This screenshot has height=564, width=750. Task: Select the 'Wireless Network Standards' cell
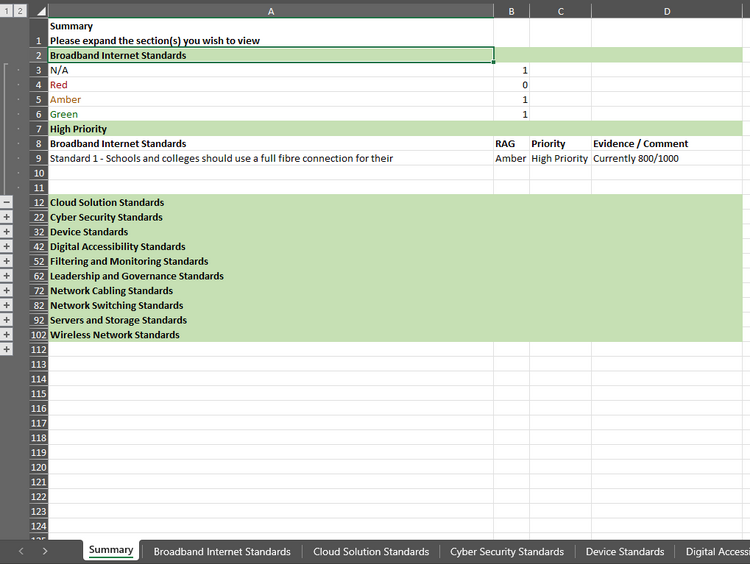pyautogui.click(x=271, y=335)
